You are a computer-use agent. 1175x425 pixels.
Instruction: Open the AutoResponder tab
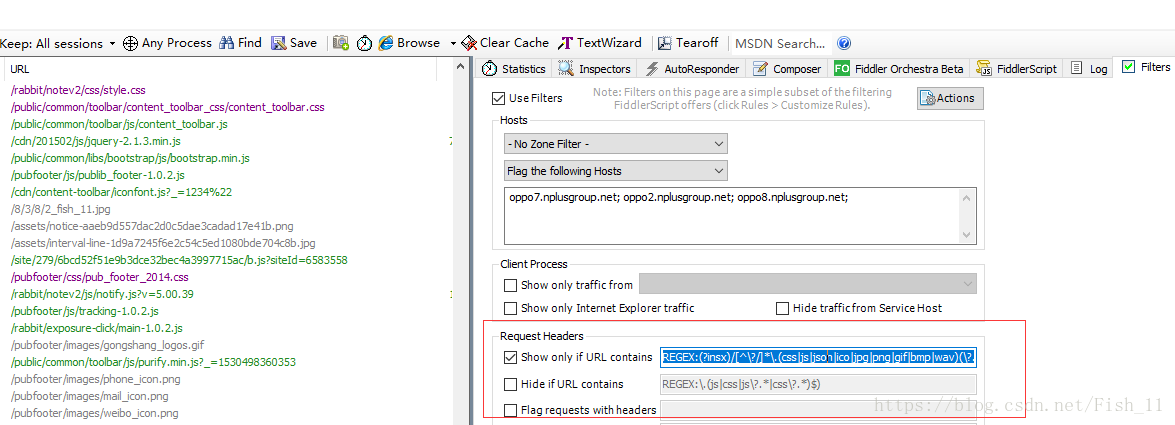coord(692,69)
